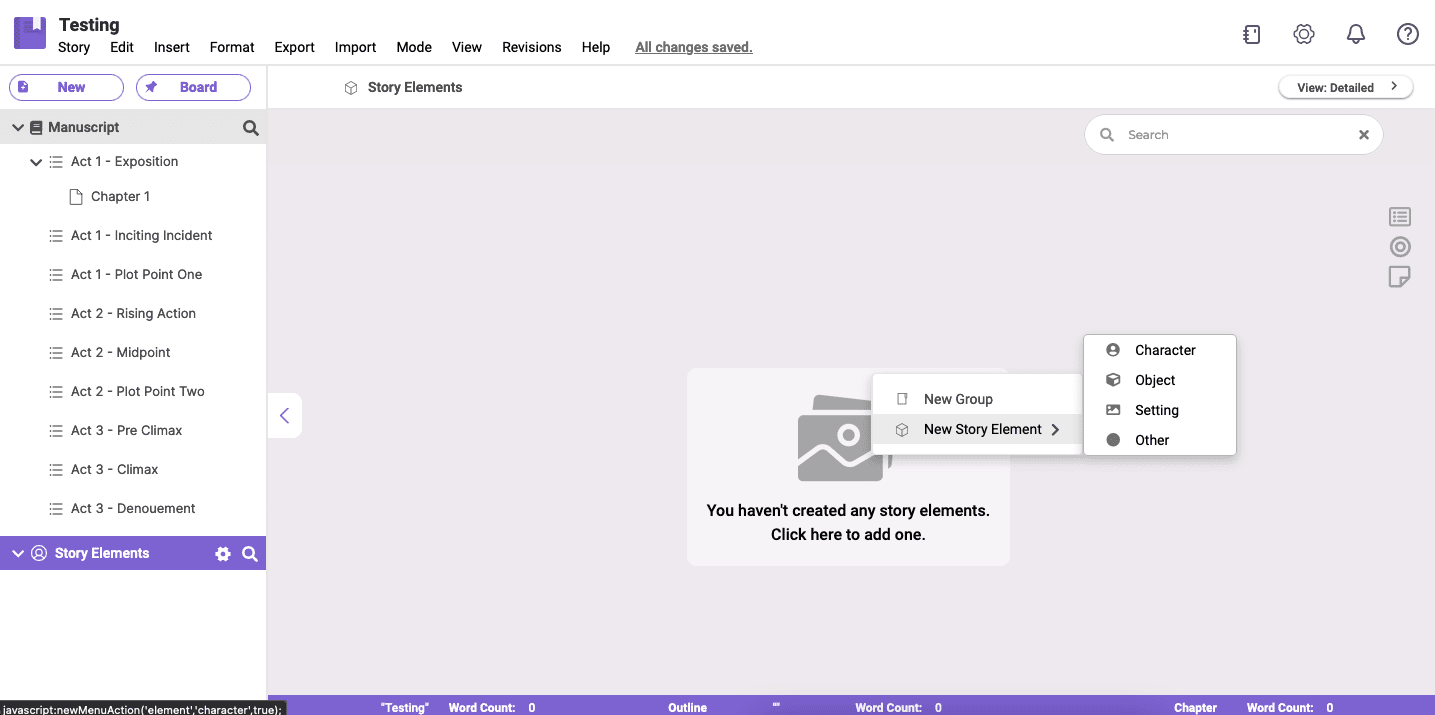Select Object in the submenu
1435x715 pixels.
pos(1160,380)
